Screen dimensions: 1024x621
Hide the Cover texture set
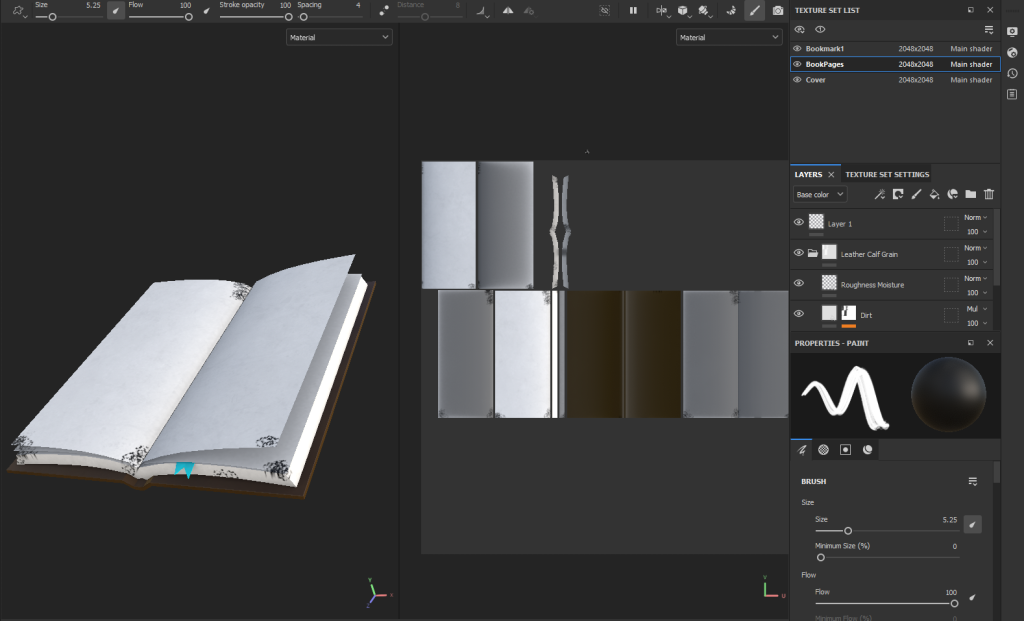797,80
